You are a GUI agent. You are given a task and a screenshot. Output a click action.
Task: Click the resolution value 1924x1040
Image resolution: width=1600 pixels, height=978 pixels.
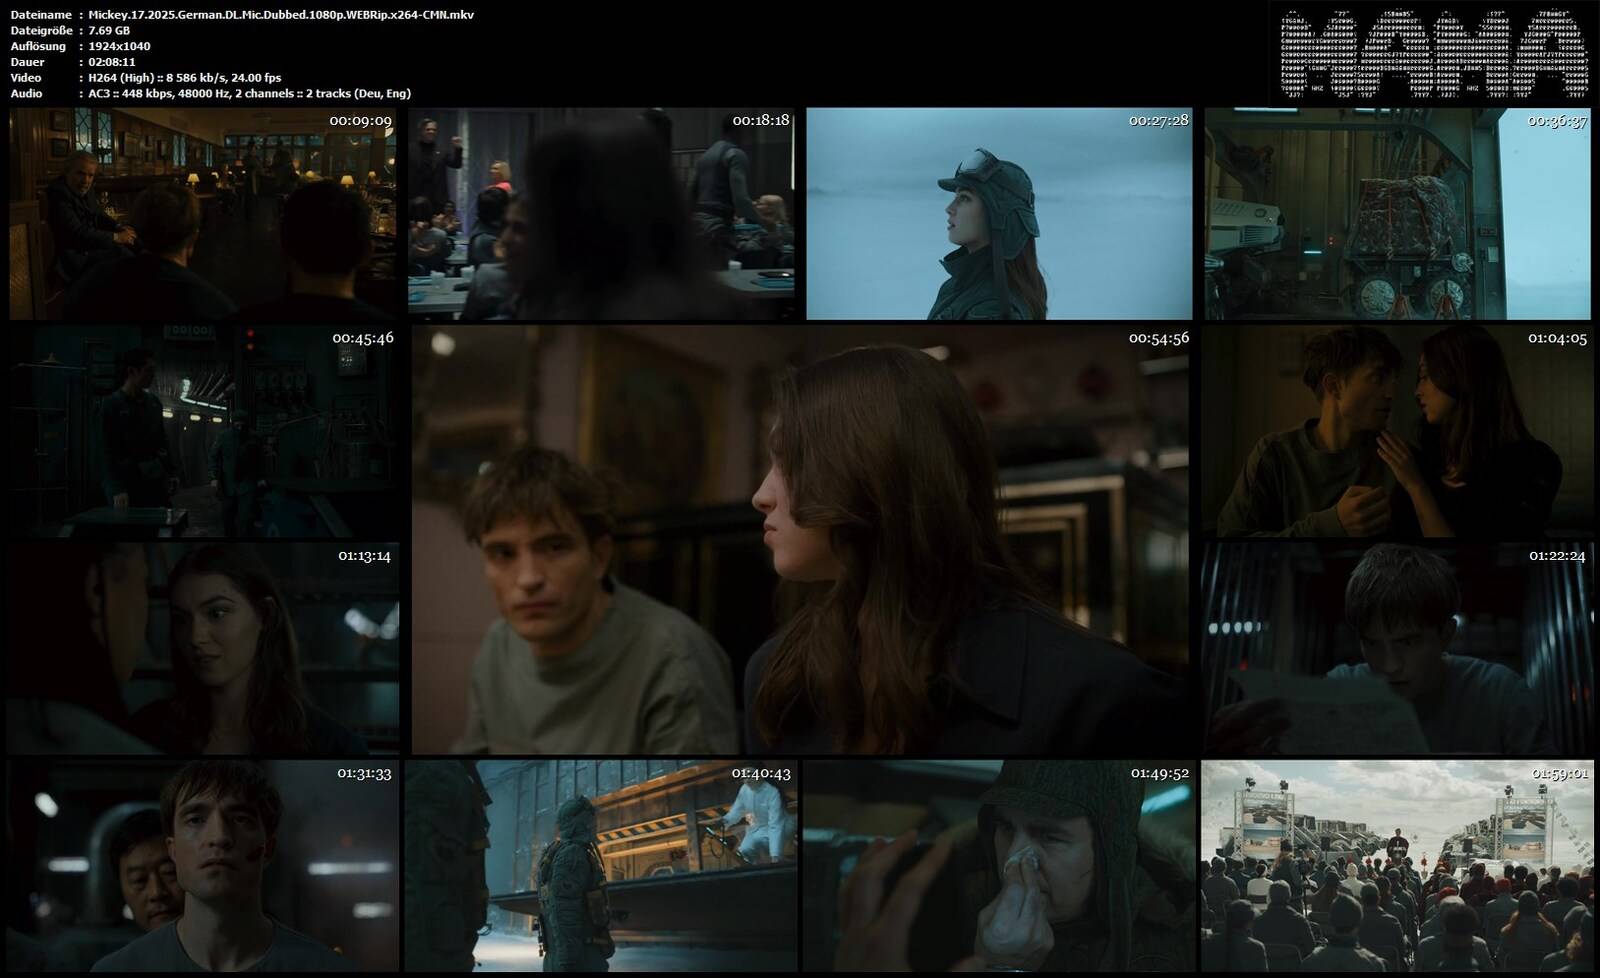click(x=119, y=46)
